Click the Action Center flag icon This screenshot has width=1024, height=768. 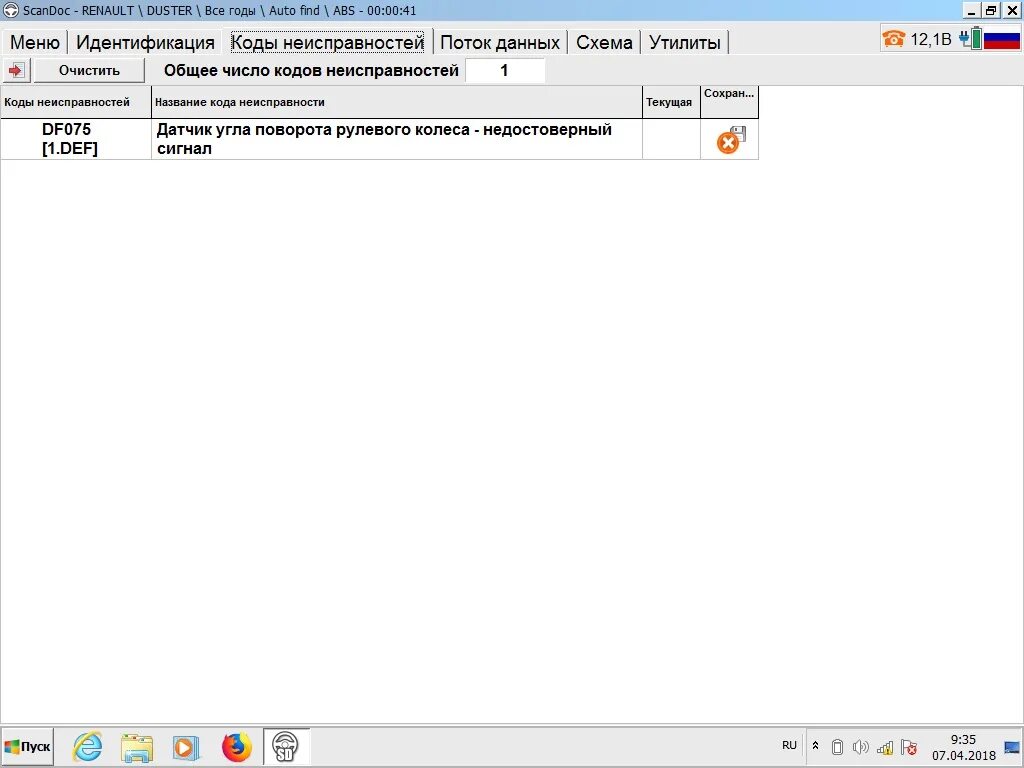tap(908, 746)
